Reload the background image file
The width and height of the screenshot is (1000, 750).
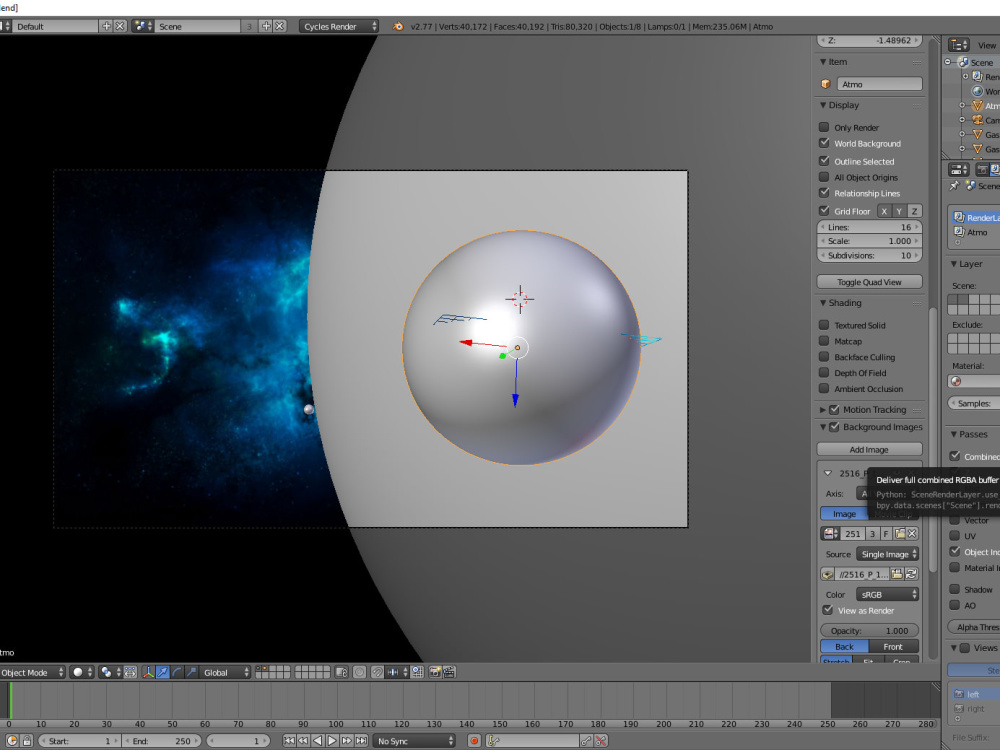click(x=911, y=575)
